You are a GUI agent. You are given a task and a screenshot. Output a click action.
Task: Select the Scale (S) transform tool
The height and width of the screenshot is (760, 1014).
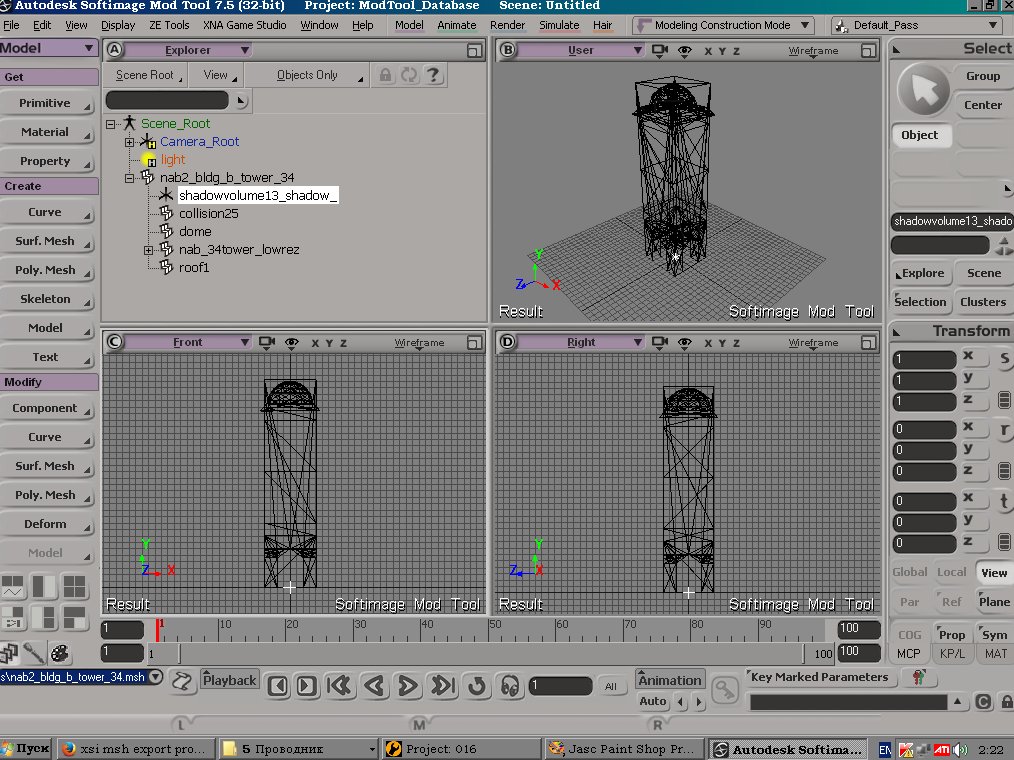(x=1004, y=359)
